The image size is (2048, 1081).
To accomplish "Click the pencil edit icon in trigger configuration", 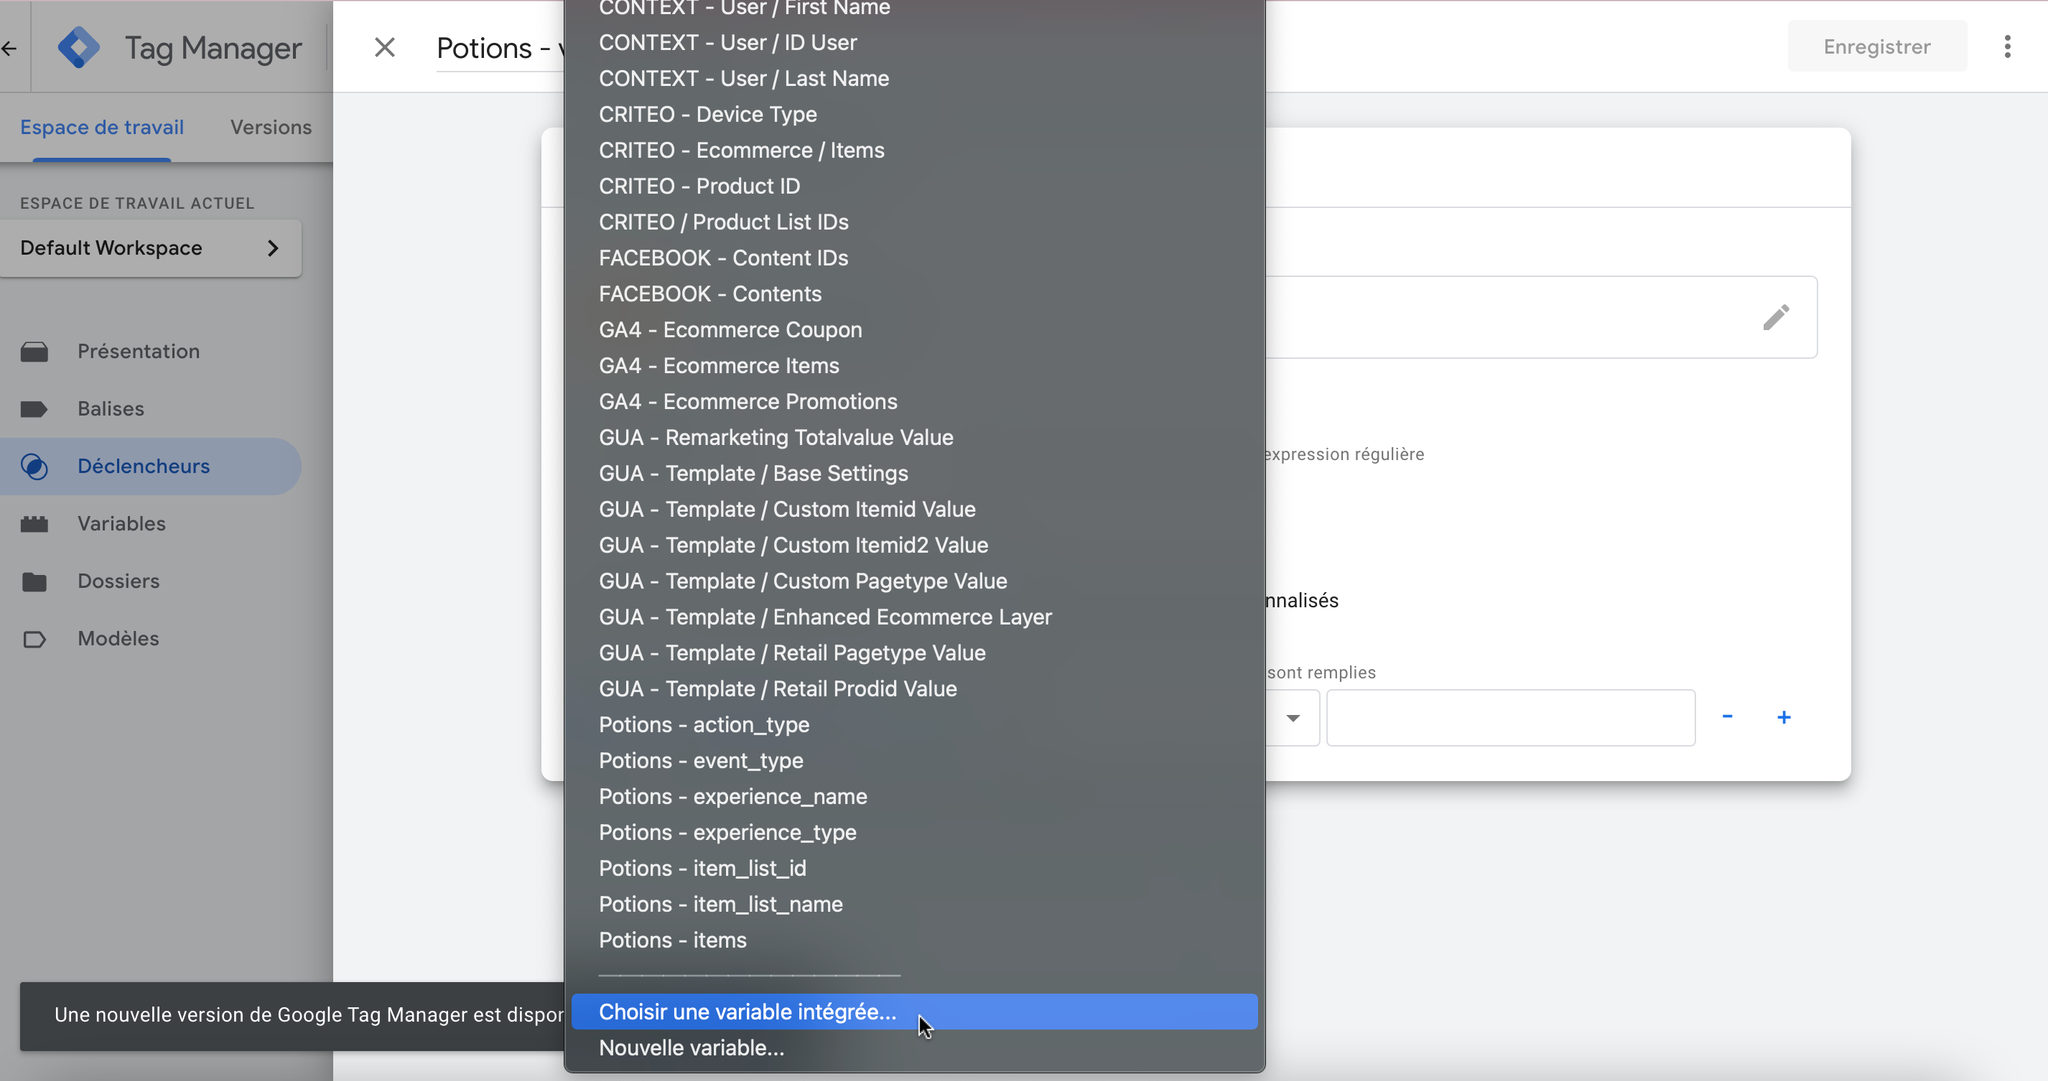I will (1776, 317).
